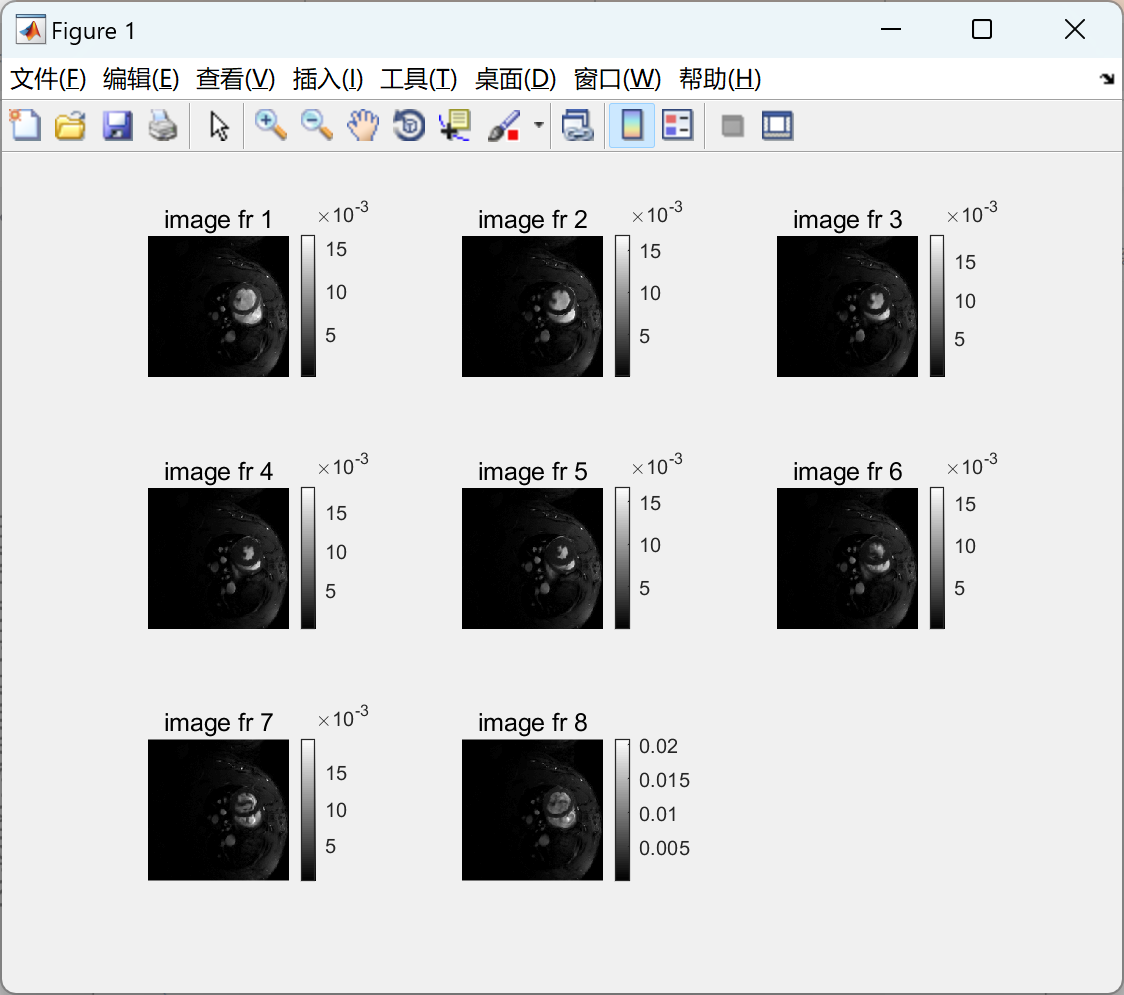Select the image fr 4 thumbnail

click(x=219, y=558)
